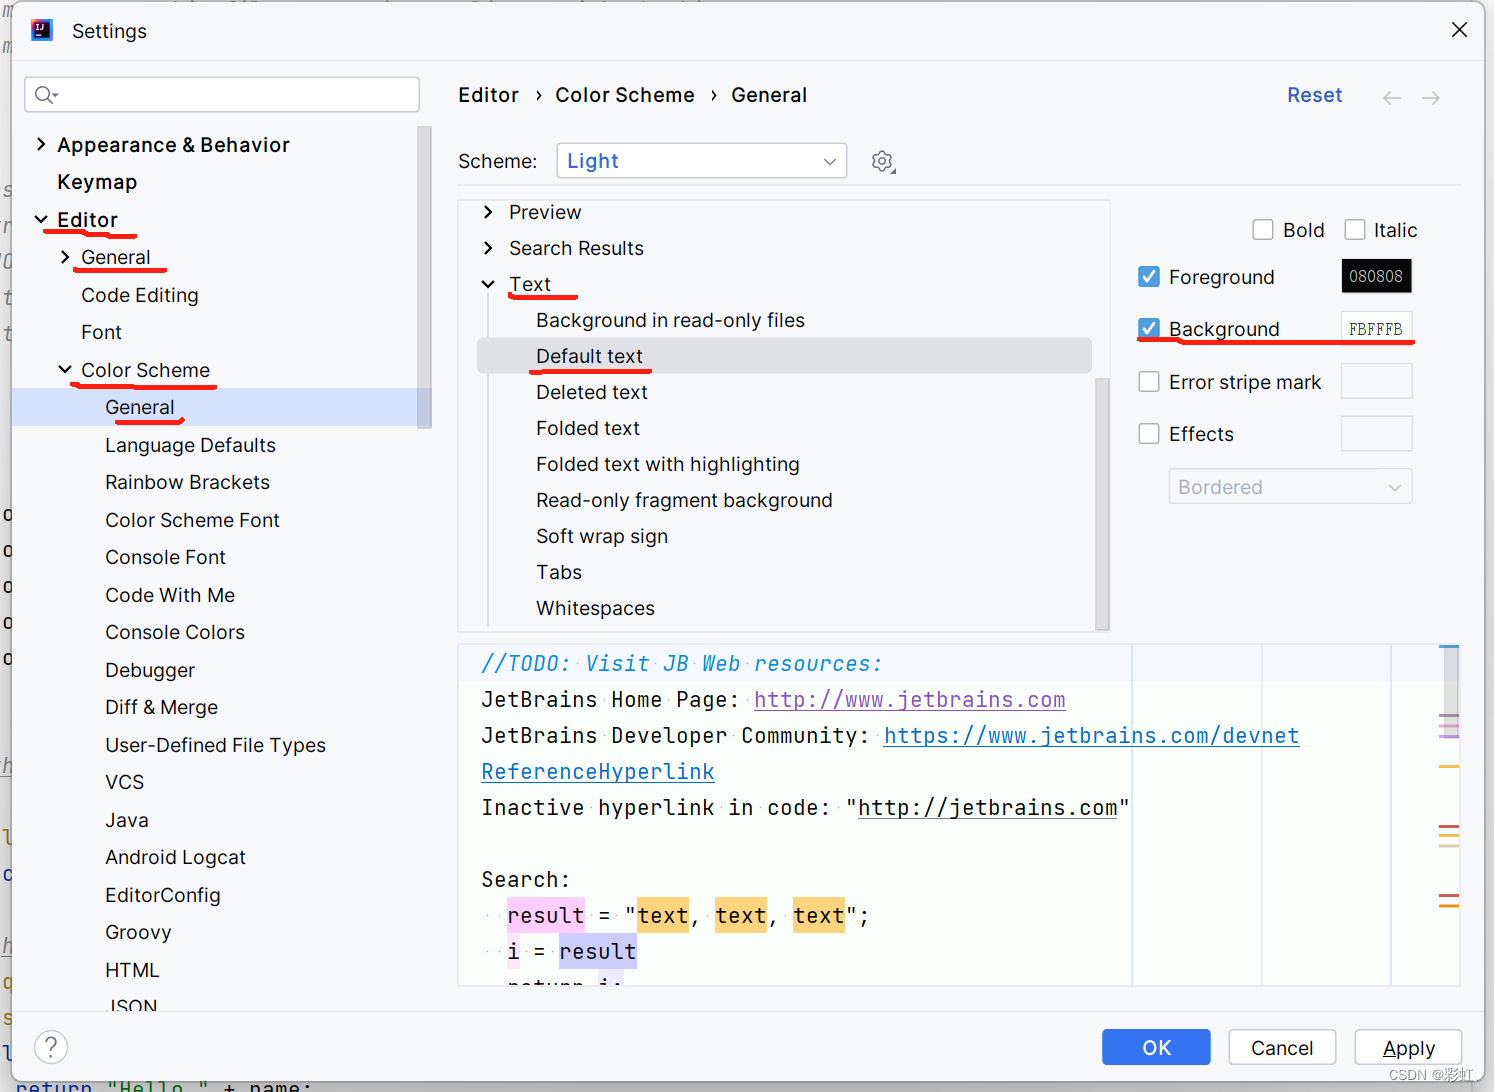1494x1092 pixels.
Task: Select Background in read-only files
Action: [x=670, y=320]
